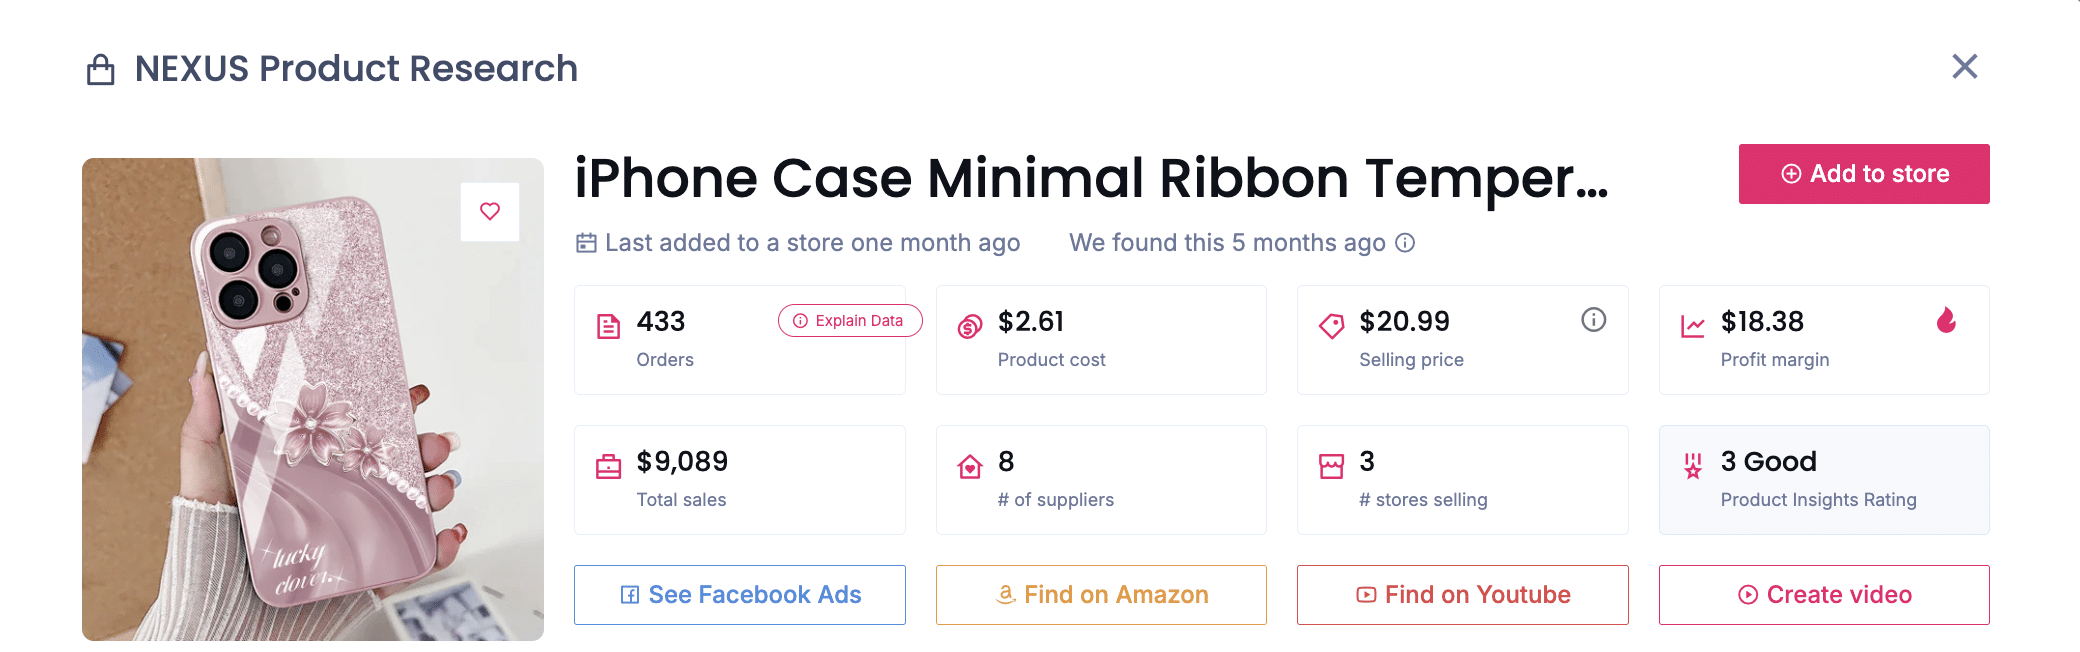The height and width of the screenshot is (652, 2080).
Task: Click the stores selling storefront icon
Action: (x=1331, y=467)
